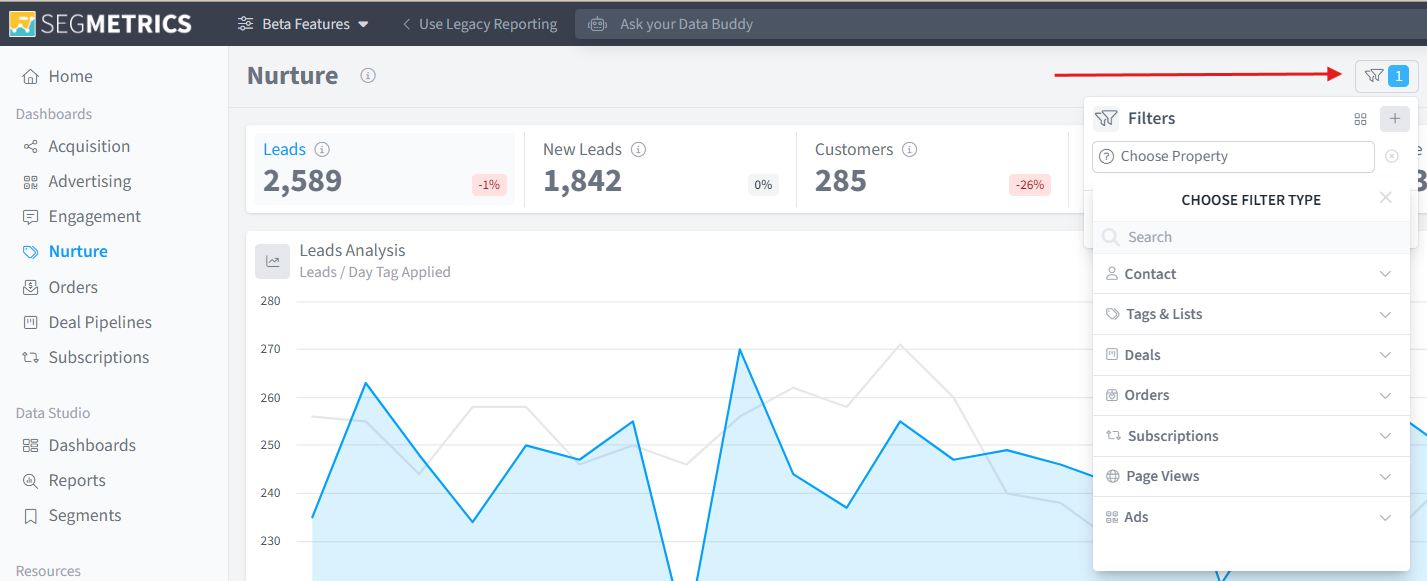Image resolution: width=1427 pixels, height=581 pixels.
Task: Click the remove filter circle-x icon
Action: (1392, 156)
